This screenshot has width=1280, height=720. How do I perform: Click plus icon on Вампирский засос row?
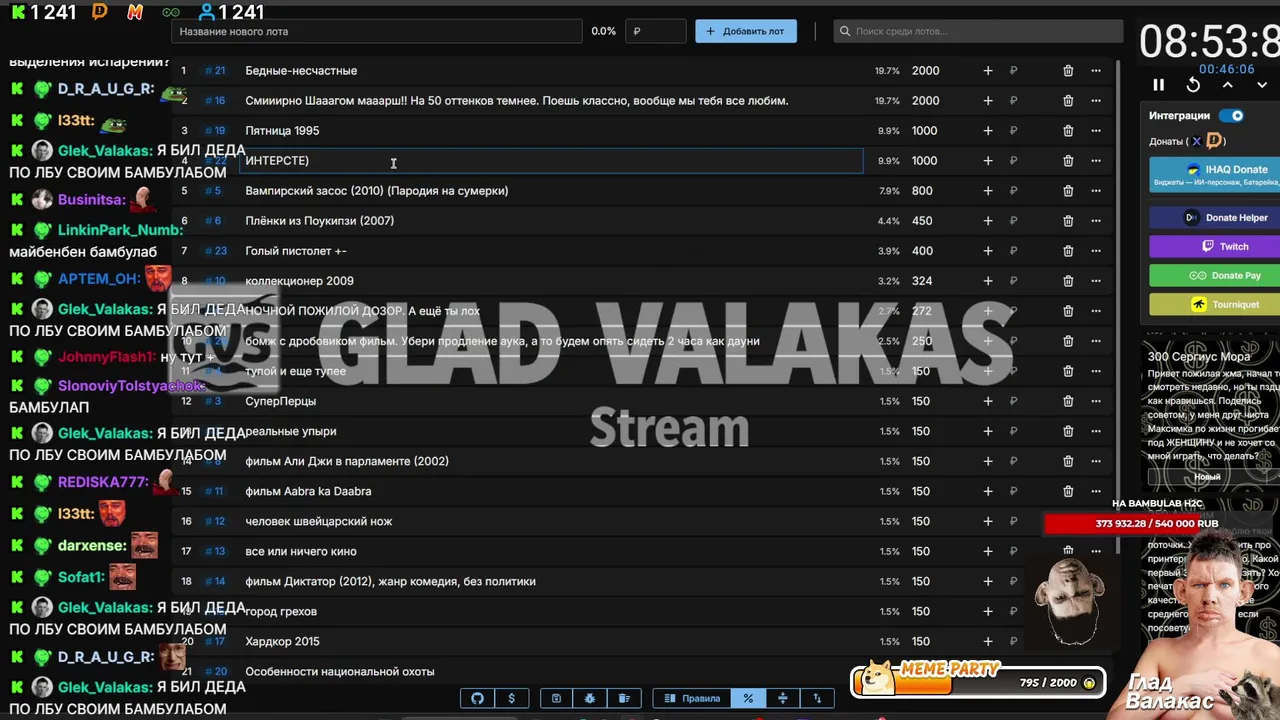[x=988, y=191]
